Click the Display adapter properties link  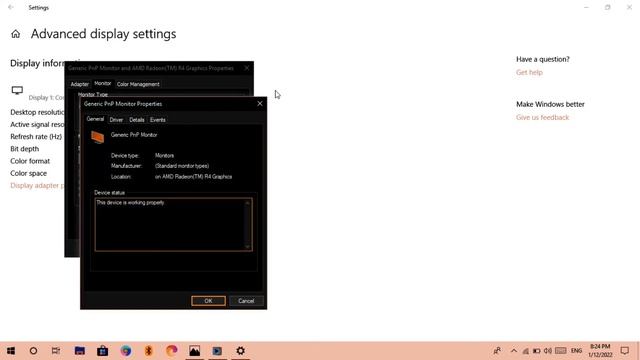click(37, 185)
